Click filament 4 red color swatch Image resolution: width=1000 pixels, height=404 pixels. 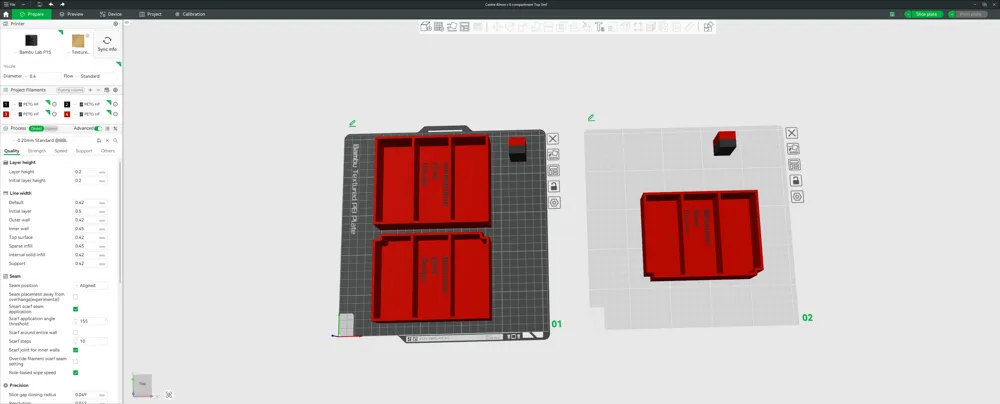click(x=67, y=114)
